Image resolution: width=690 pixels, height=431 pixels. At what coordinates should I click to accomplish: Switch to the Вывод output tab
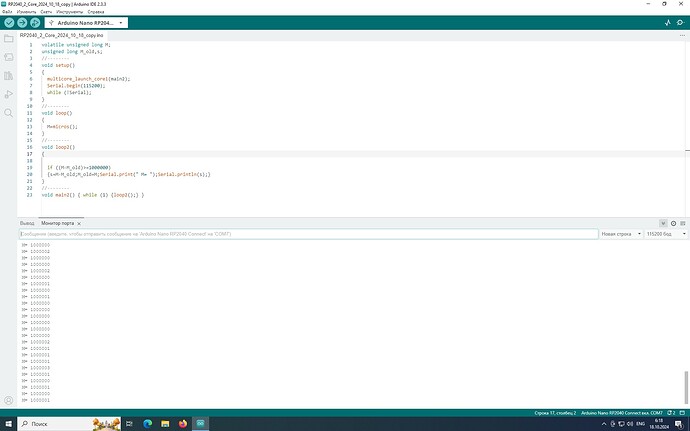pyautogui.click(x=27, y=223)
